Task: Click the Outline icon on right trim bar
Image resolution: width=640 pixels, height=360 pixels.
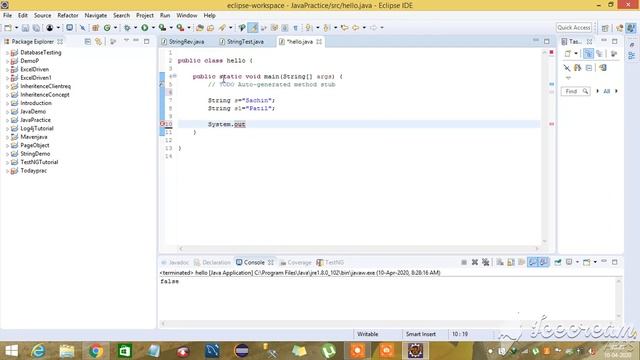Action: pos(631,56)
